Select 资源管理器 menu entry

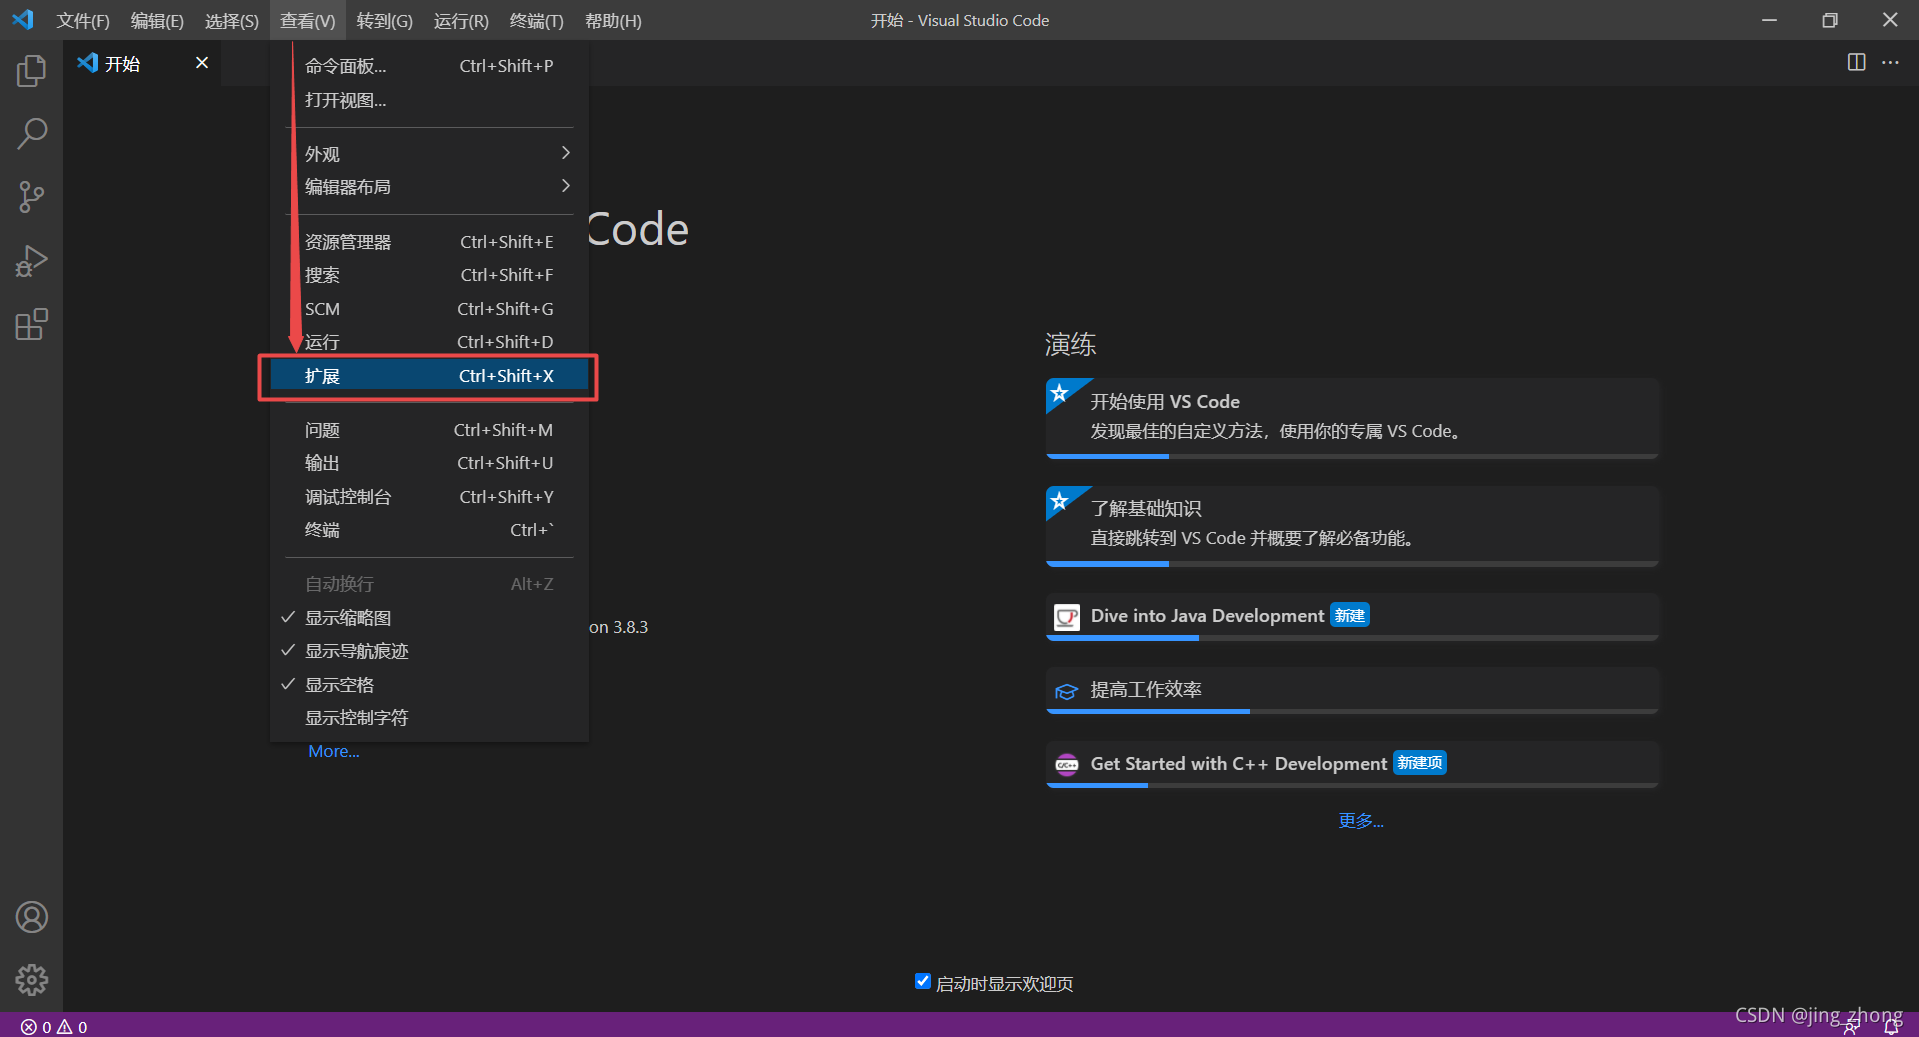coord(429,242)
